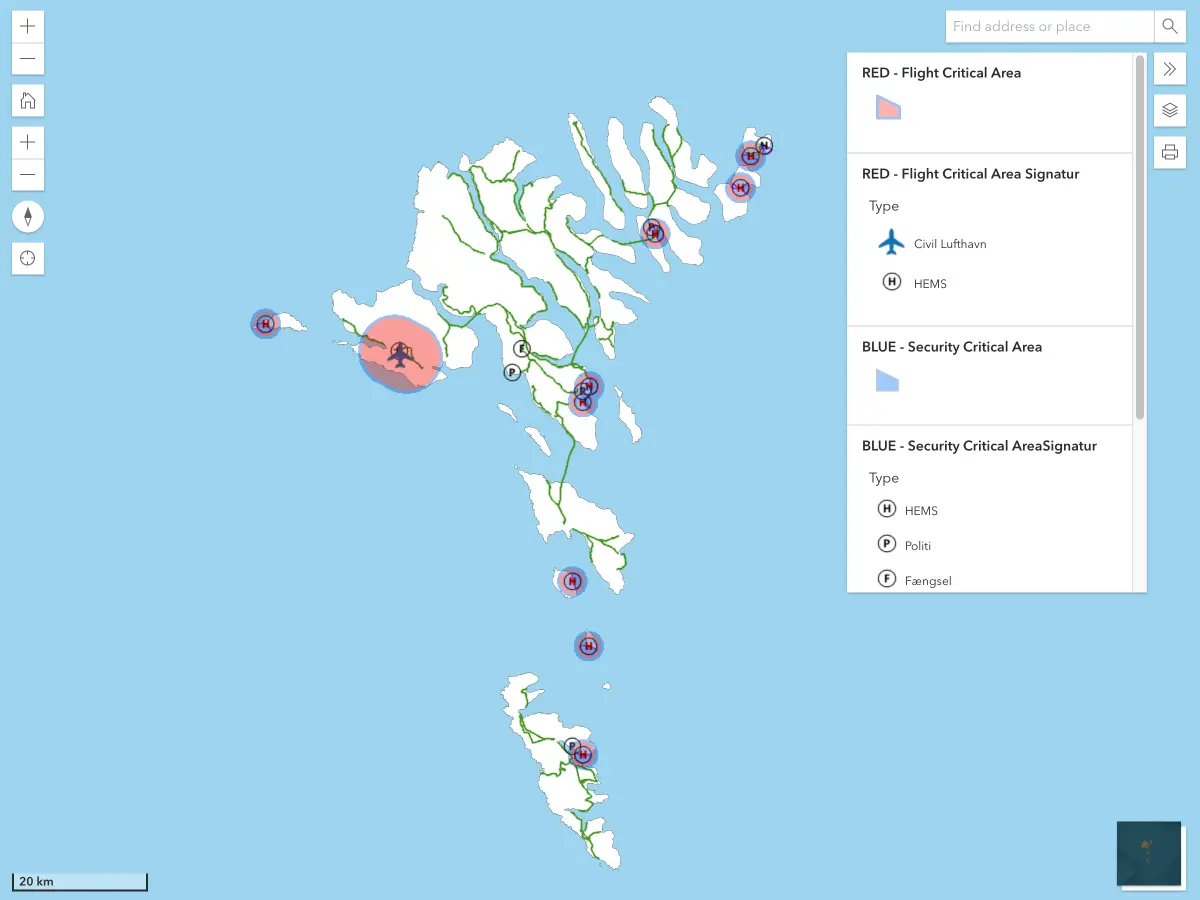Collapse the legend panel with double chevron
This screenshot has width=1200, height=900.
tap(1169, 68)
